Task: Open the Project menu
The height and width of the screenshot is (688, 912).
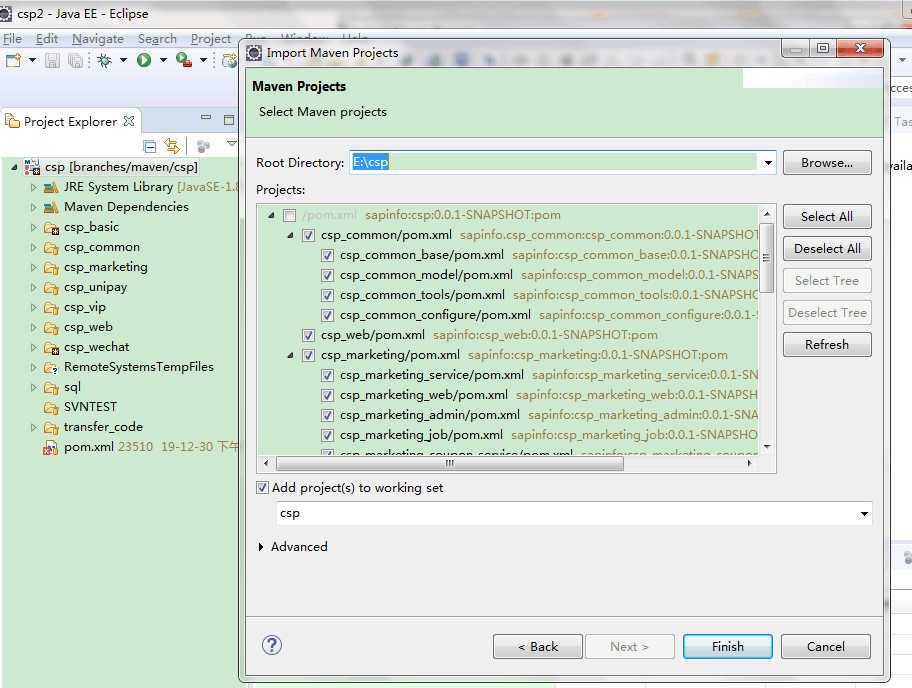Action: pyautogui.click(x=211, y=39)
